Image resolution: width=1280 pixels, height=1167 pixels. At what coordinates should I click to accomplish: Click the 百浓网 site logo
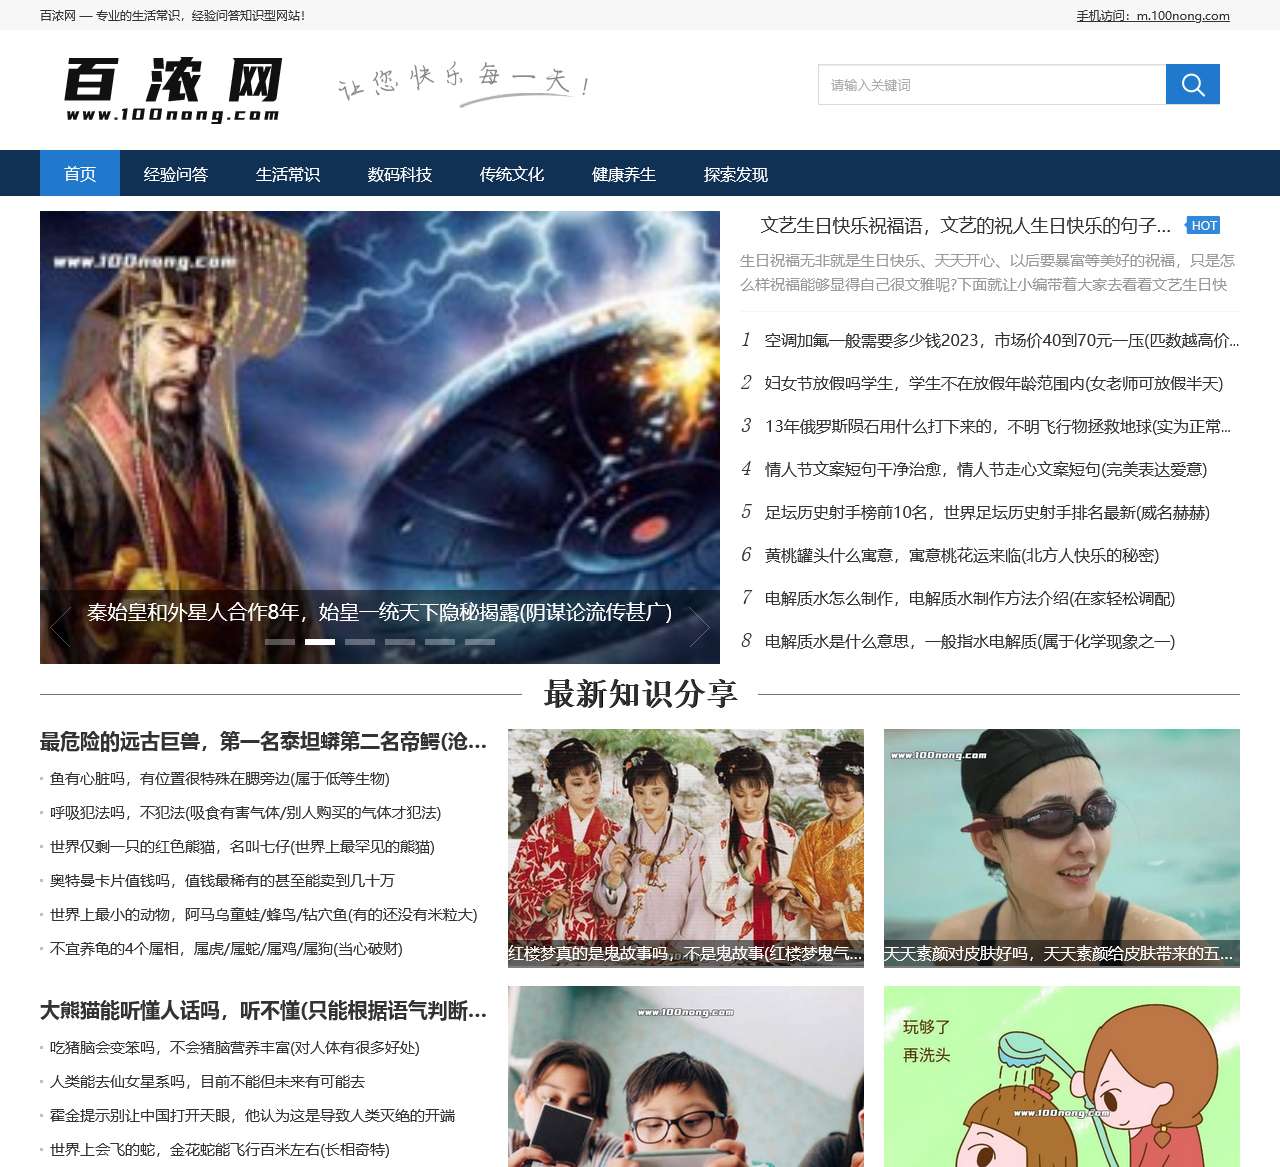173,89
